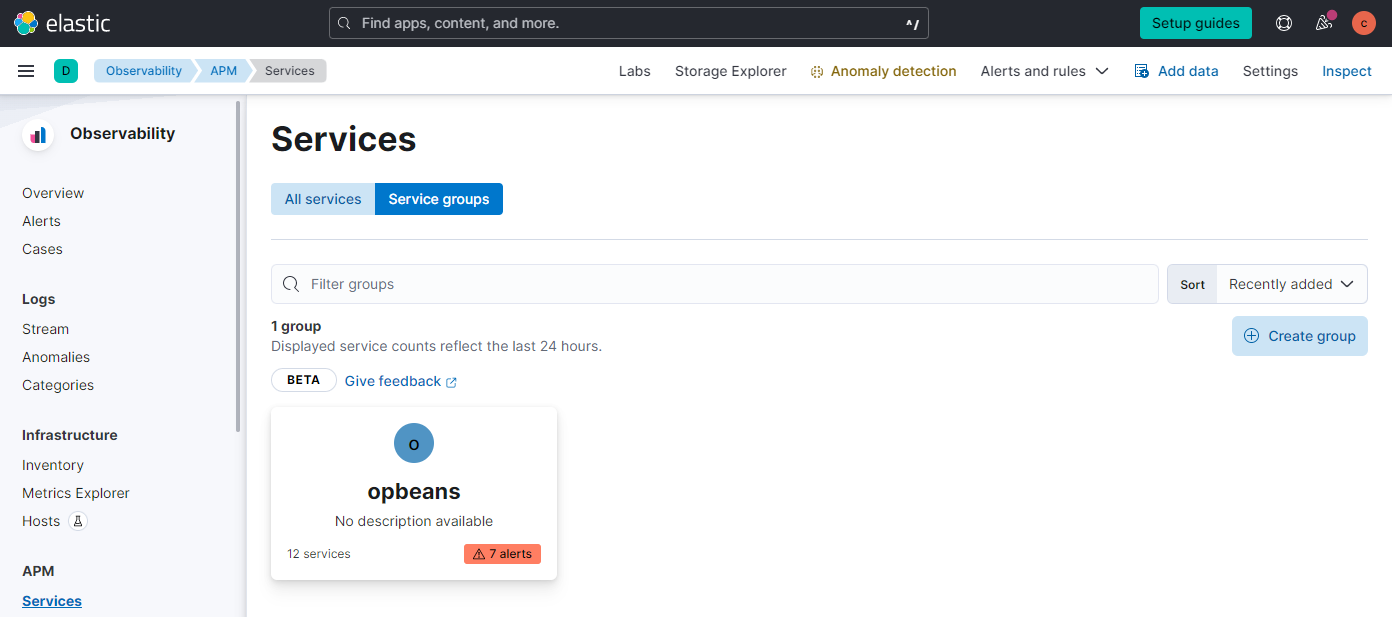
Task: Go to Observability breadcrumb
Action: coord(144,71)
